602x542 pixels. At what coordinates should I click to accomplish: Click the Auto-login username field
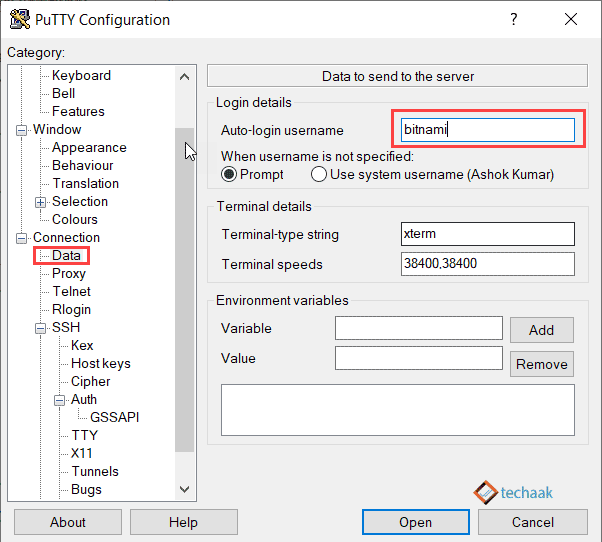pos(488,130)
